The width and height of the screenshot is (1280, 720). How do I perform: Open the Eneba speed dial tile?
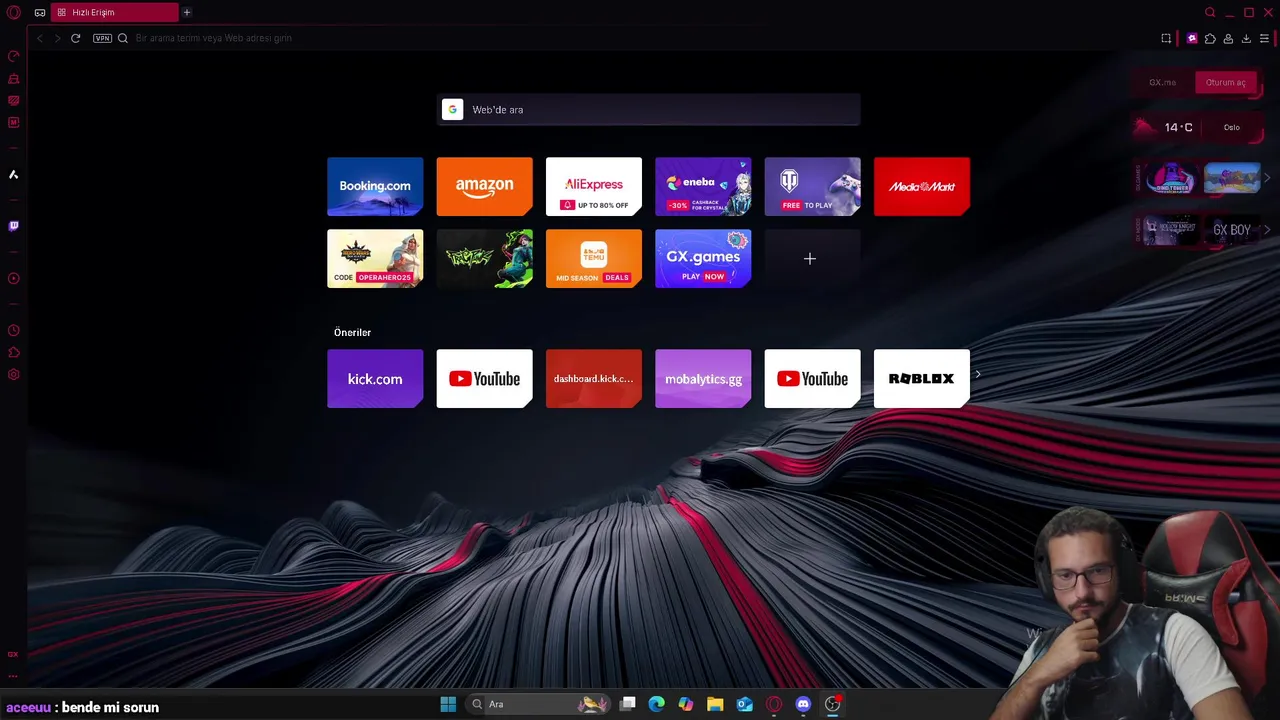click(703, 186)
